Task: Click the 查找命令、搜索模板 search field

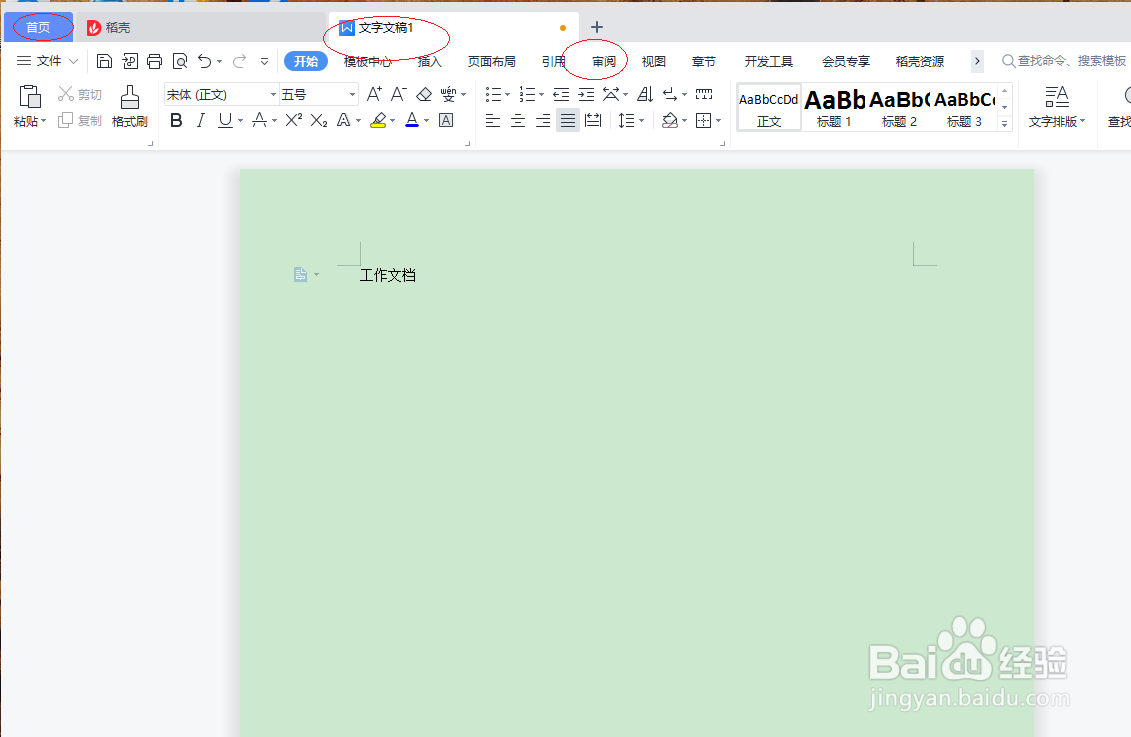Action: (x=1066, y=61)
